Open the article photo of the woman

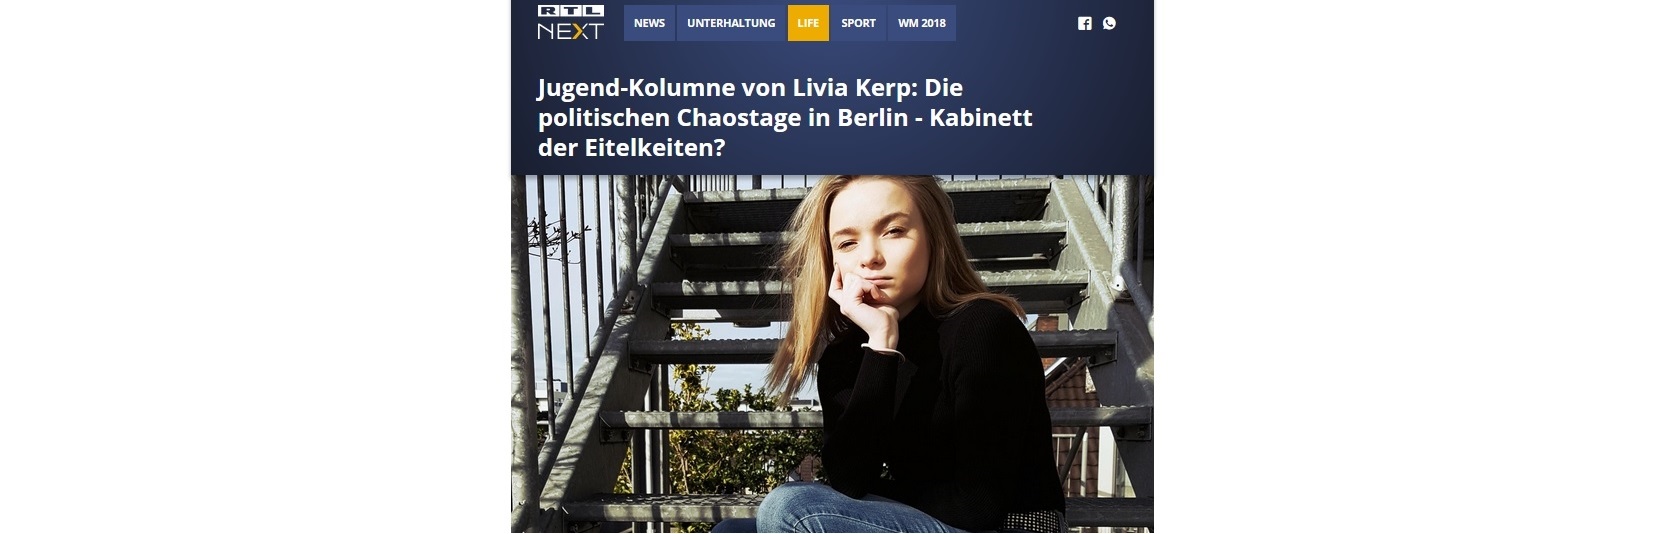(x=832, y=354)
